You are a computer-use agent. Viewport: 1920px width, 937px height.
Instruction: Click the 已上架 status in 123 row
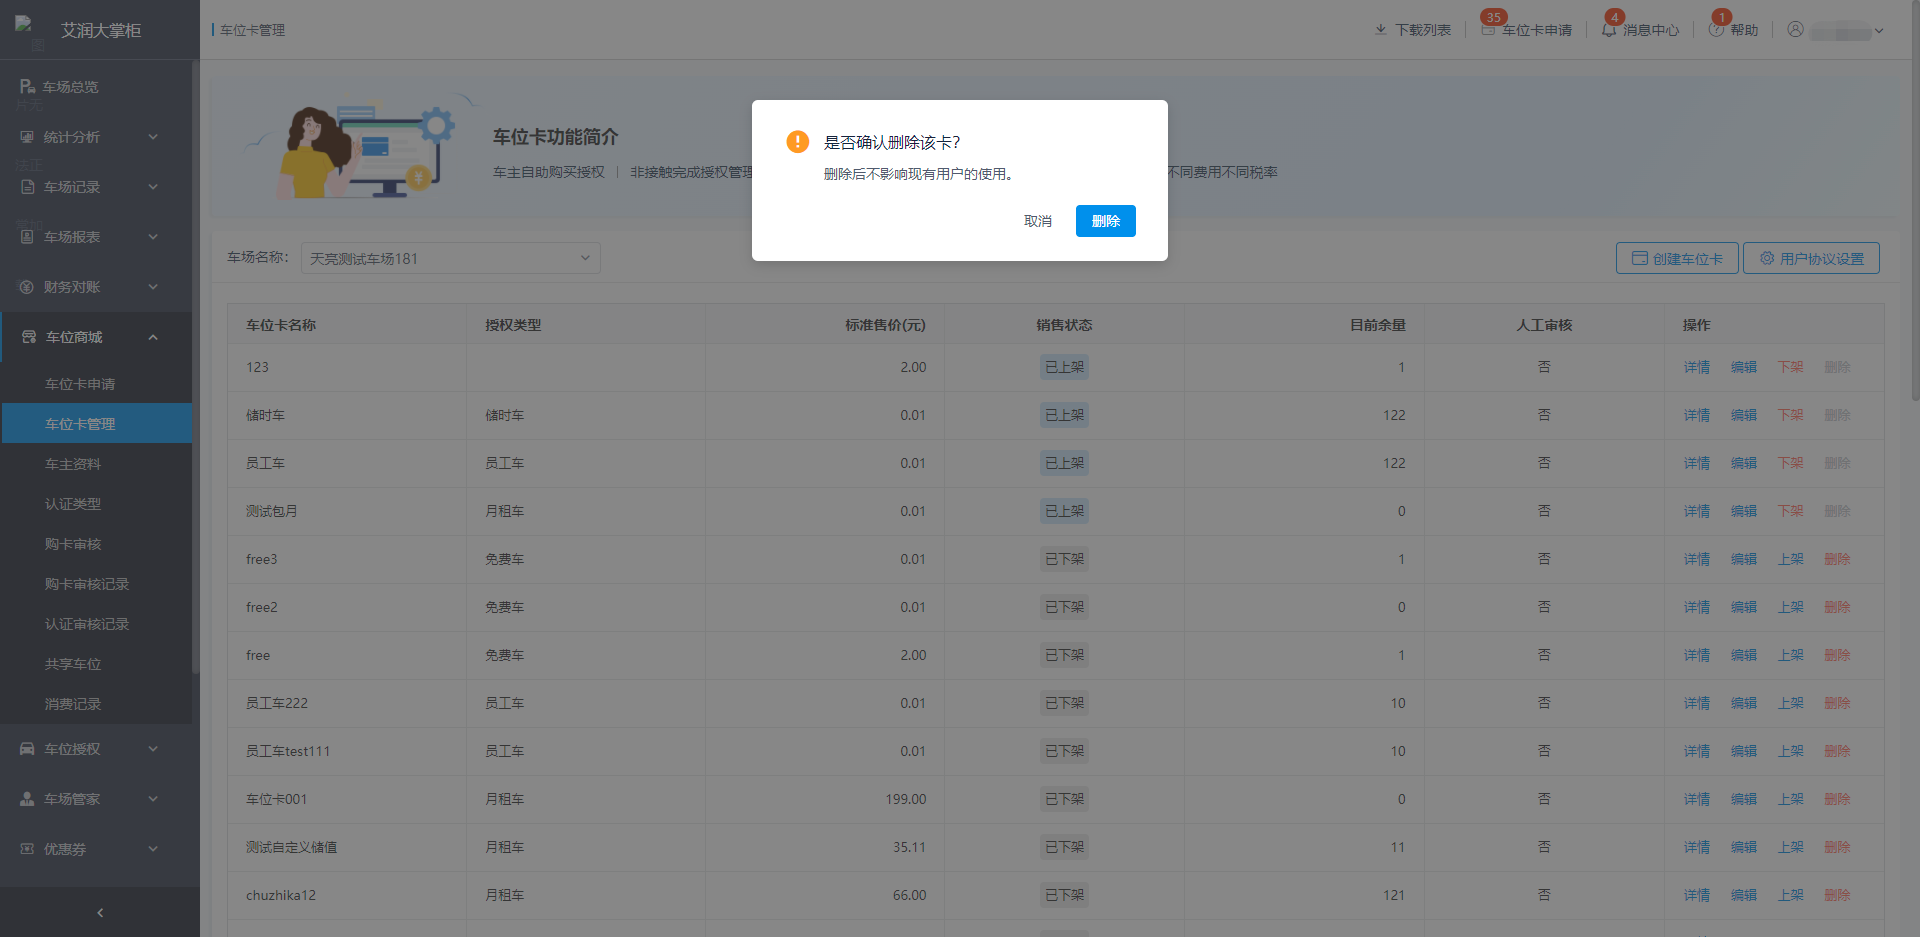click(1064, 367)
